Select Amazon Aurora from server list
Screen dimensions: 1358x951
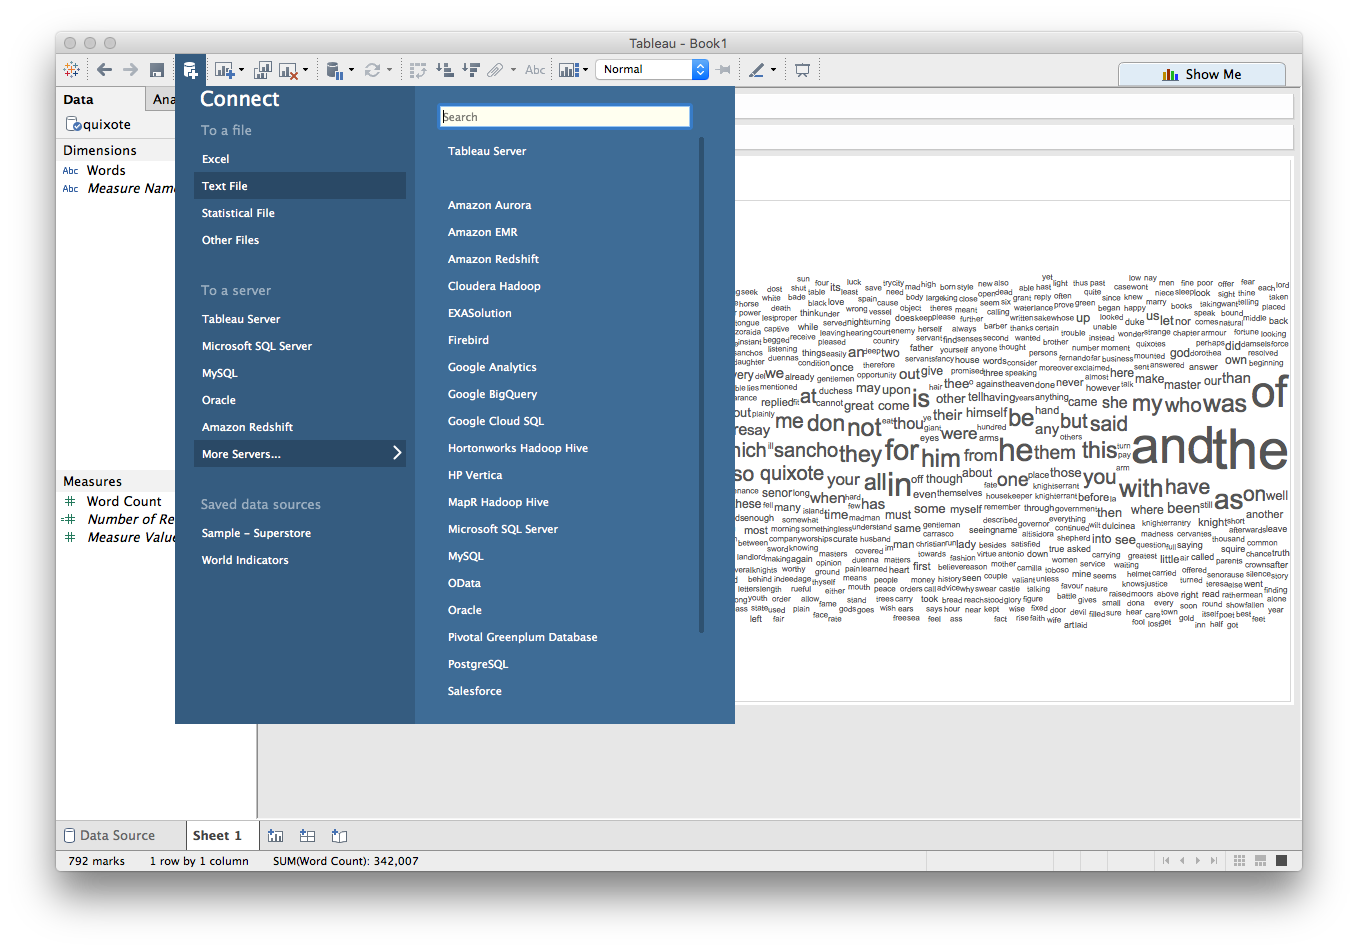[489, 205]
